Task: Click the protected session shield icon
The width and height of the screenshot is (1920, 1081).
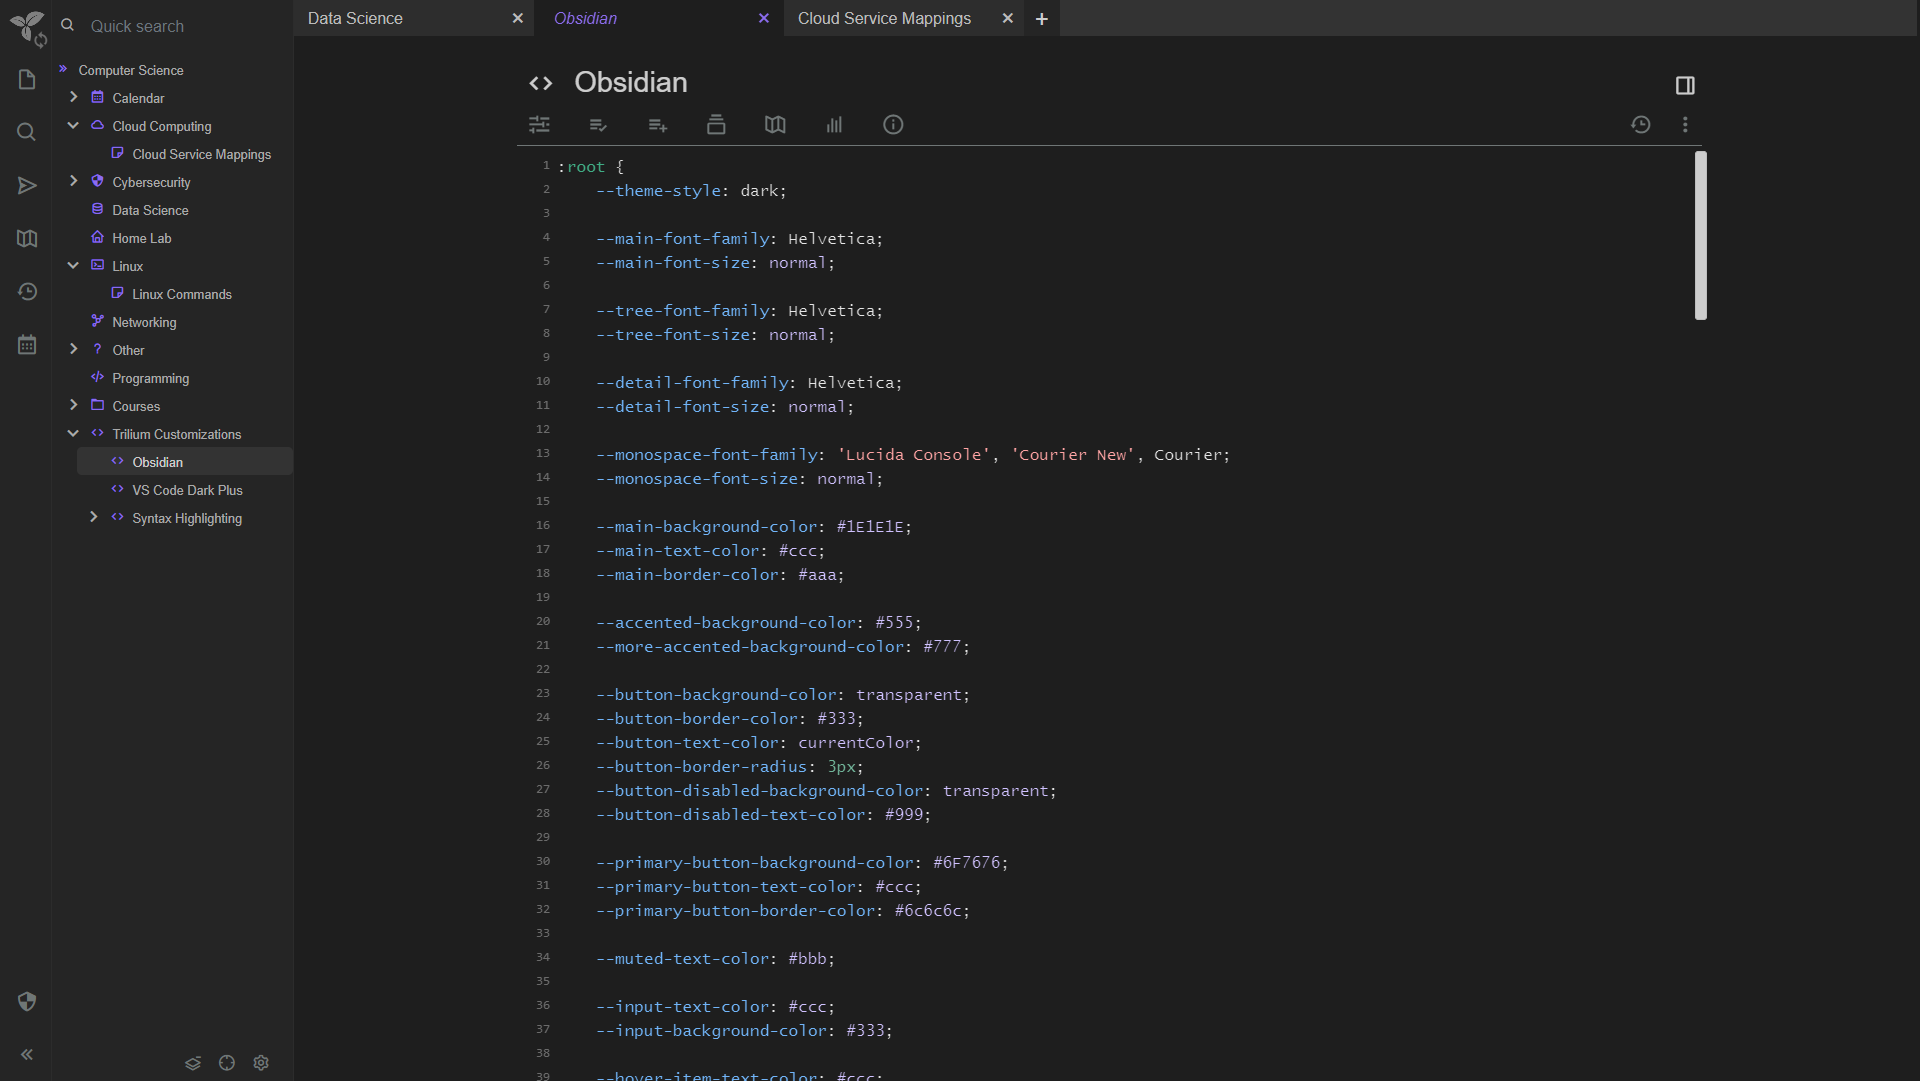Action: tap(27, 1002)
